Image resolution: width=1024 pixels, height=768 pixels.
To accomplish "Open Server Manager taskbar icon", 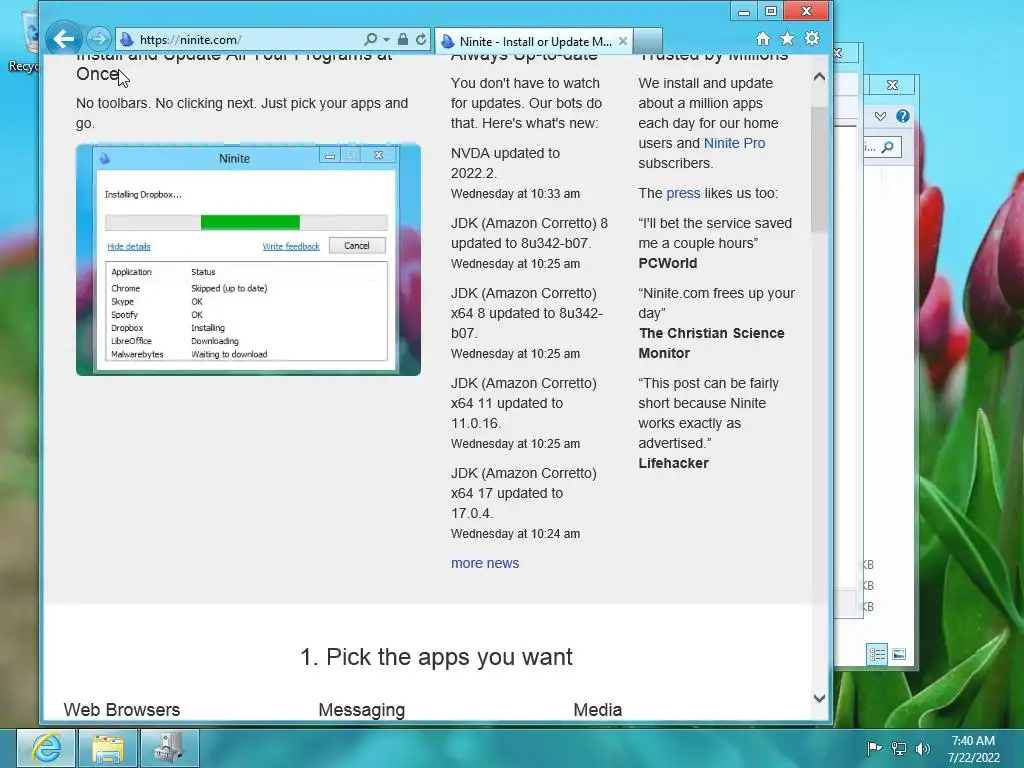I will coord(170,748).
